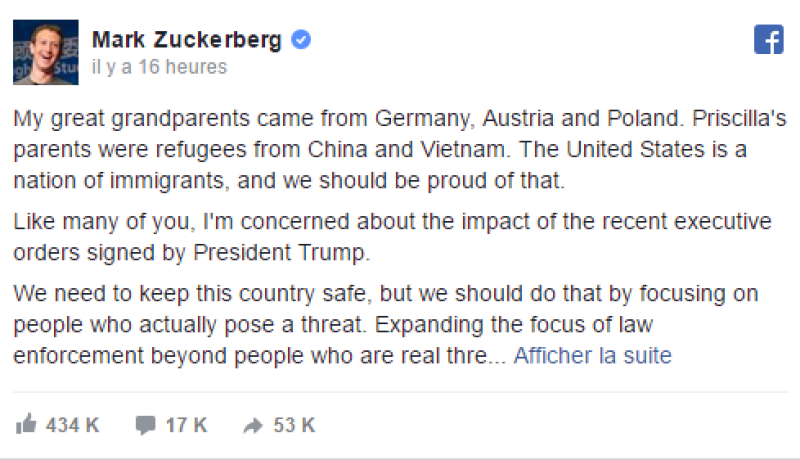Click the paragraph about keeping country safe

[386, 325]
